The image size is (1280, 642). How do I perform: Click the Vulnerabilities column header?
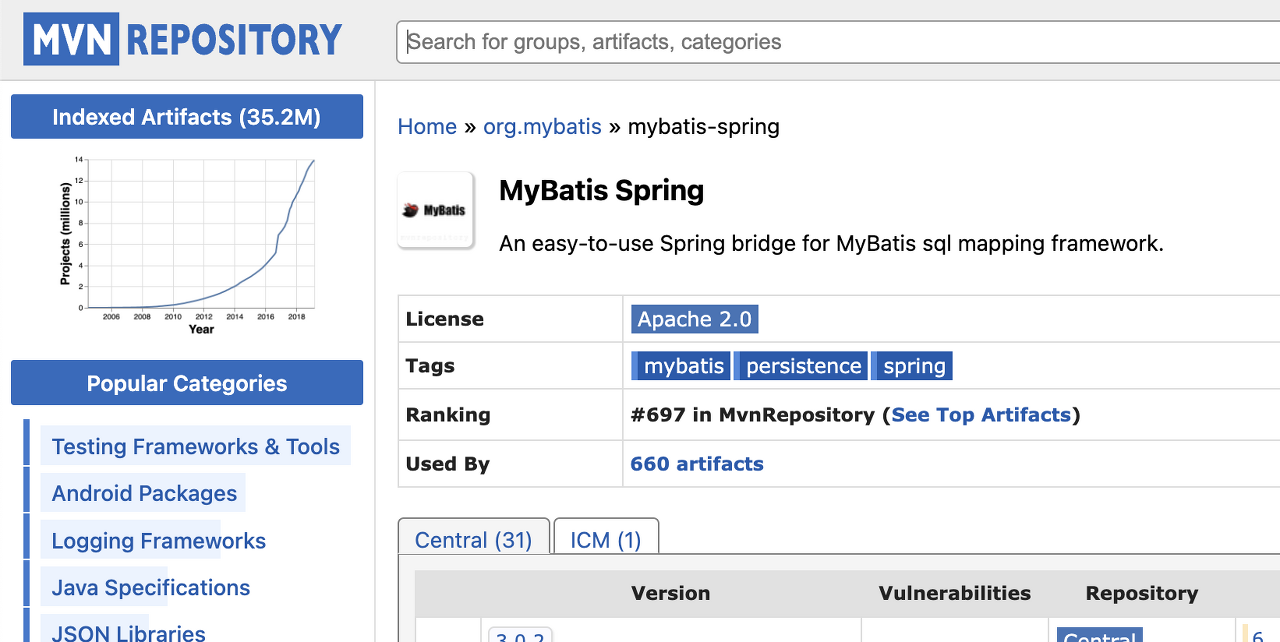(x=955, y=593)
